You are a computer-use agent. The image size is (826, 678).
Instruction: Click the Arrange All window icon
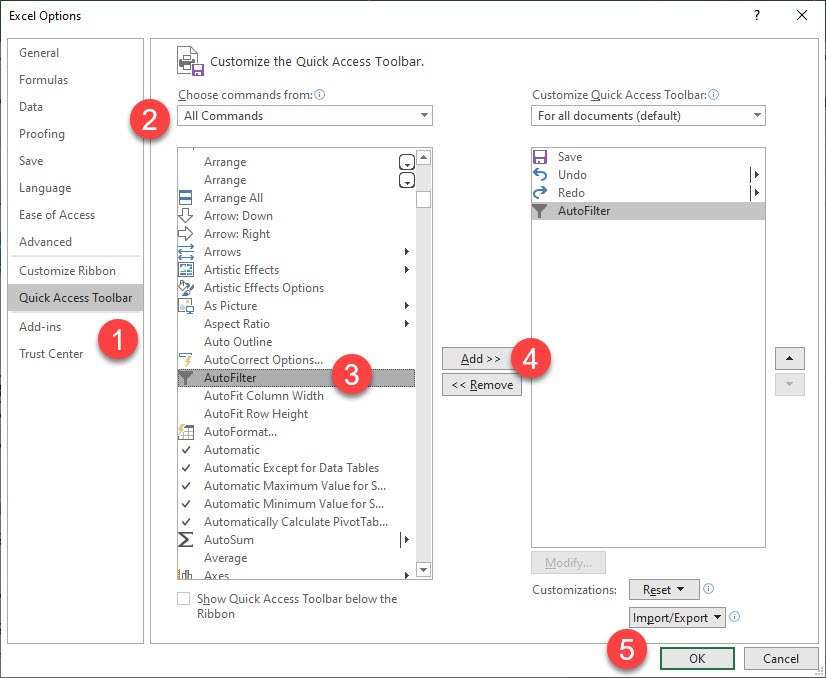click(x=185, y=198)
